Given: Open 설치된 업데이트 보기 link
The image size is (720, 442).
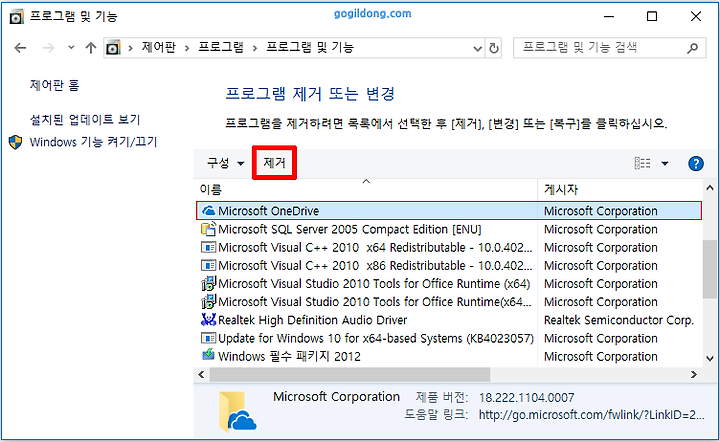Looking at the screenshot, I should [x=85, y=120].
